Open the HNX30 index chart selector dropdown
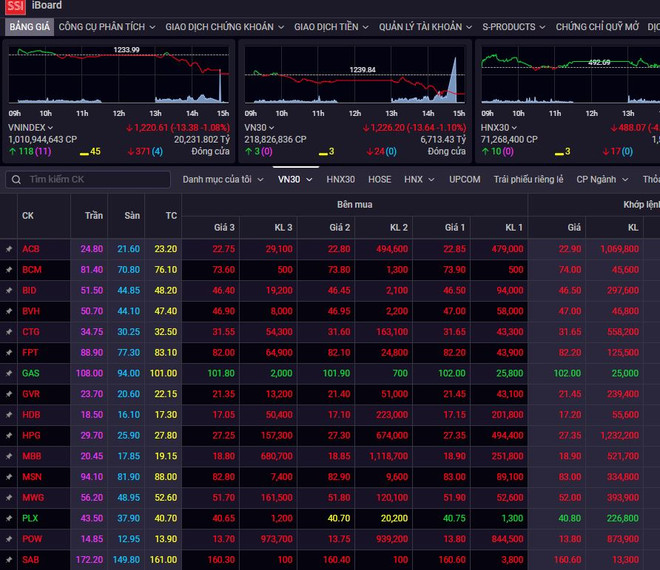The image size is (660, 570). tap(499, 128)
